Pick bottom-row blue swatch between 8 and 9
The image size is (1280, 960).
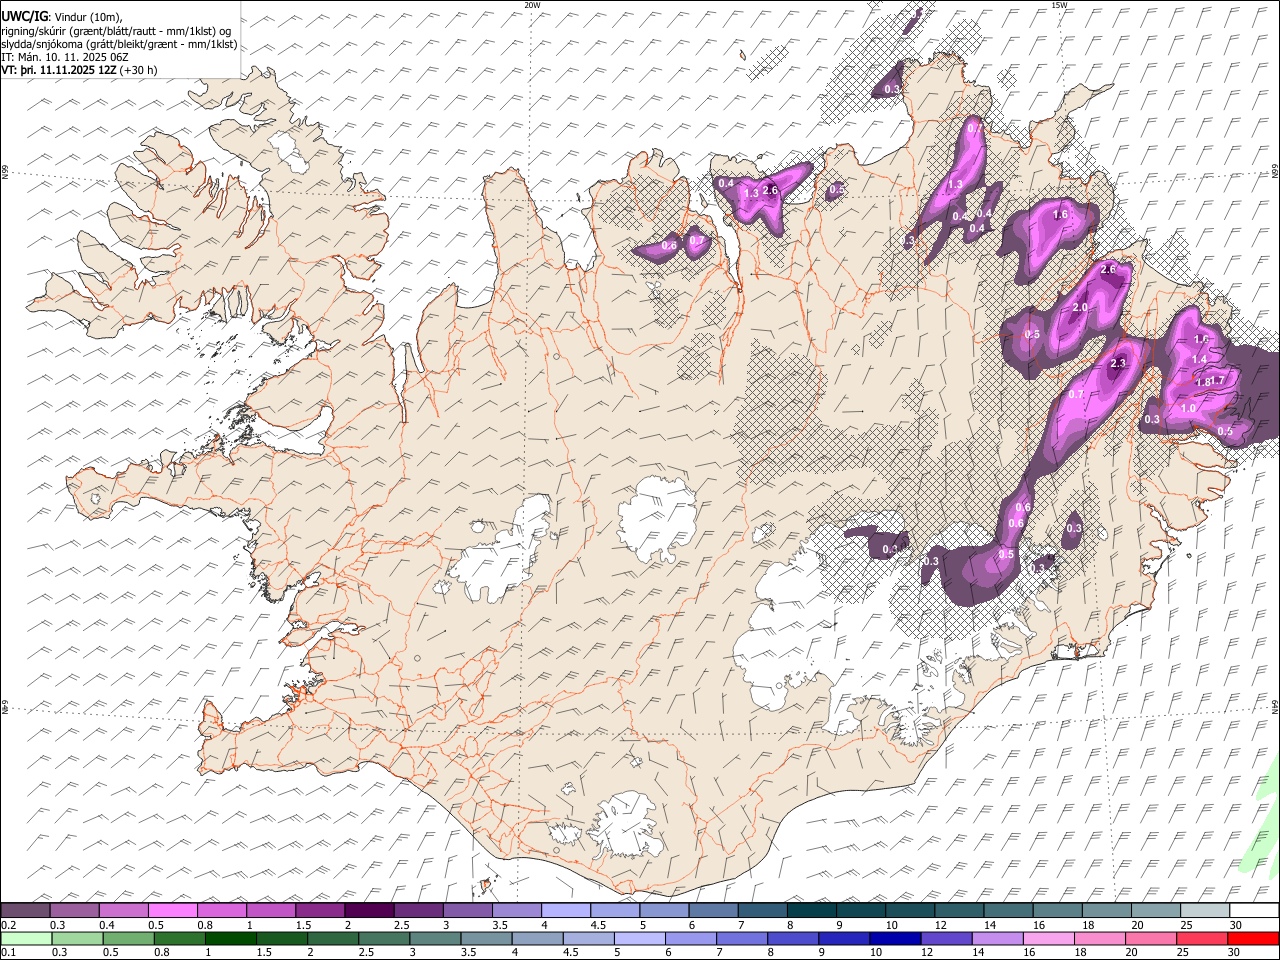click(x=792, y=939)
